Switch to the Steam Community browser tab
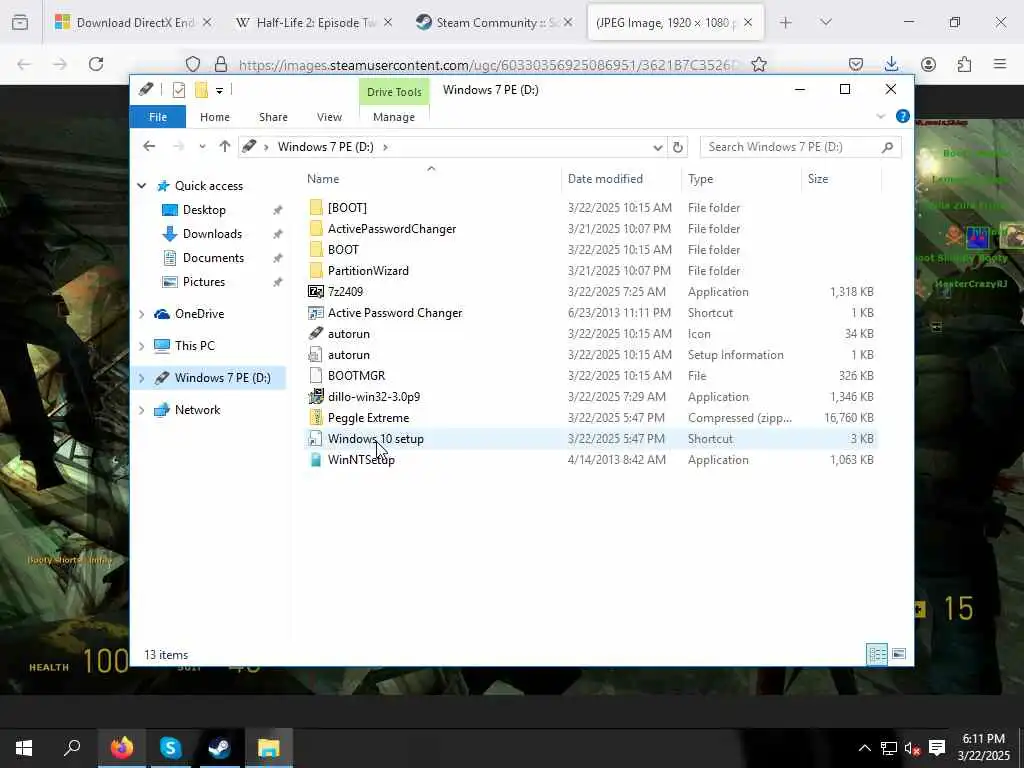The height and width of the screenshot is (768, 1024). (494, 23)
